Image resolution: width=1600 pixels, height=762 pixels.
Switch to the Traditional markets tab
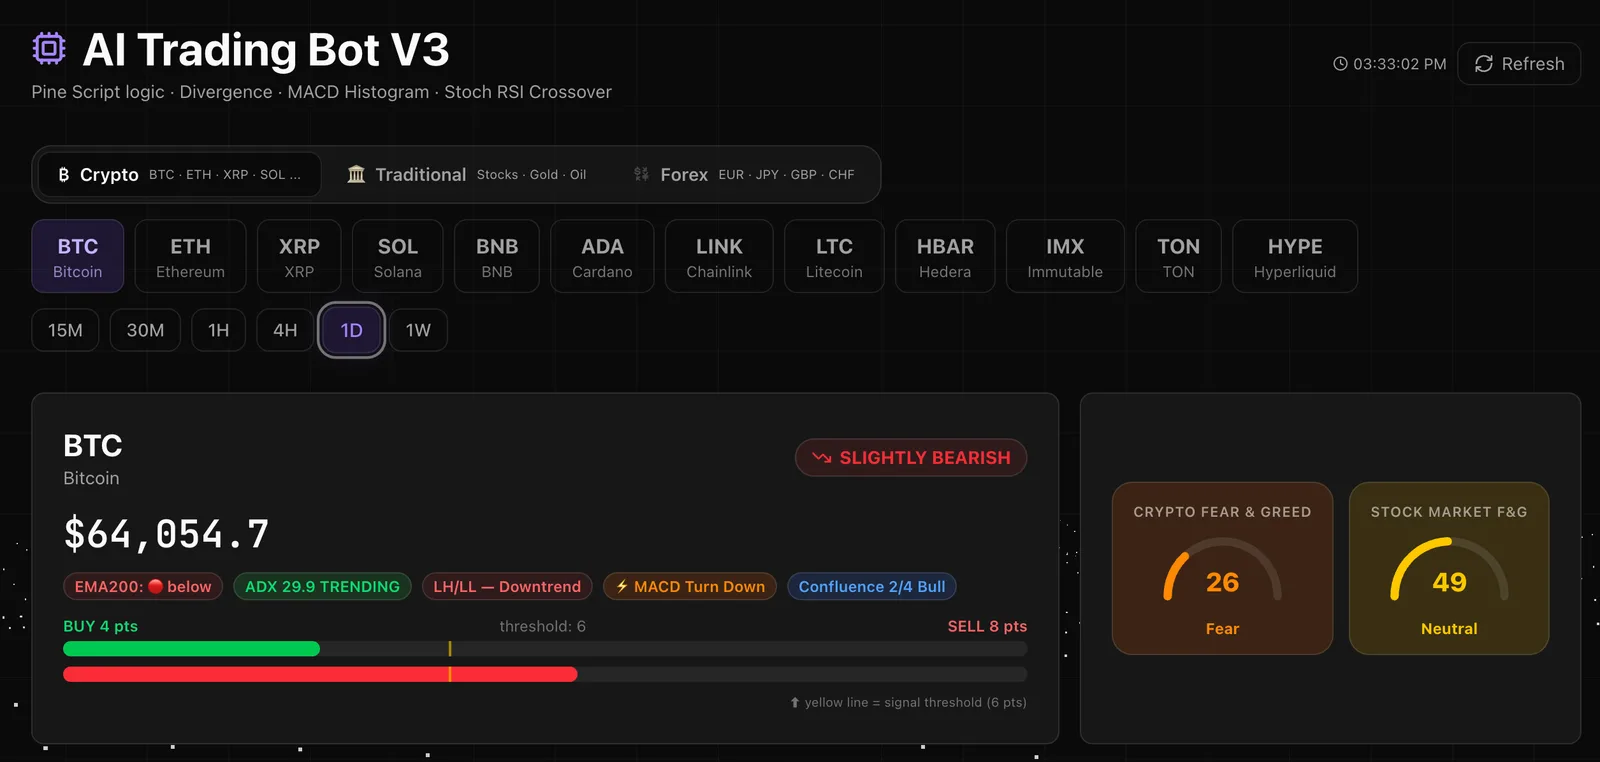click(467, 174)
